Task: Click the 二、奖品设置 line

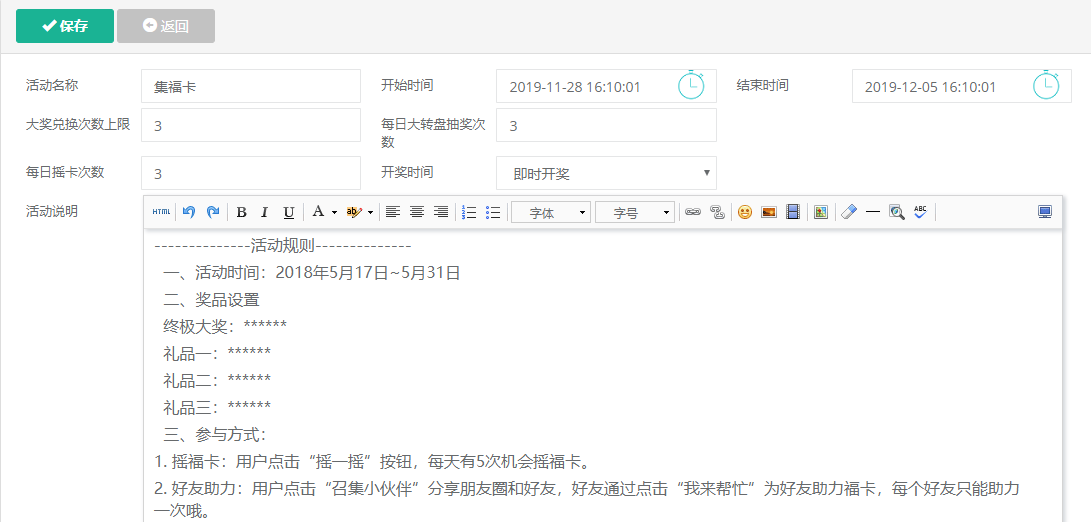Action: pyautogui.click(x=211, y=300)
